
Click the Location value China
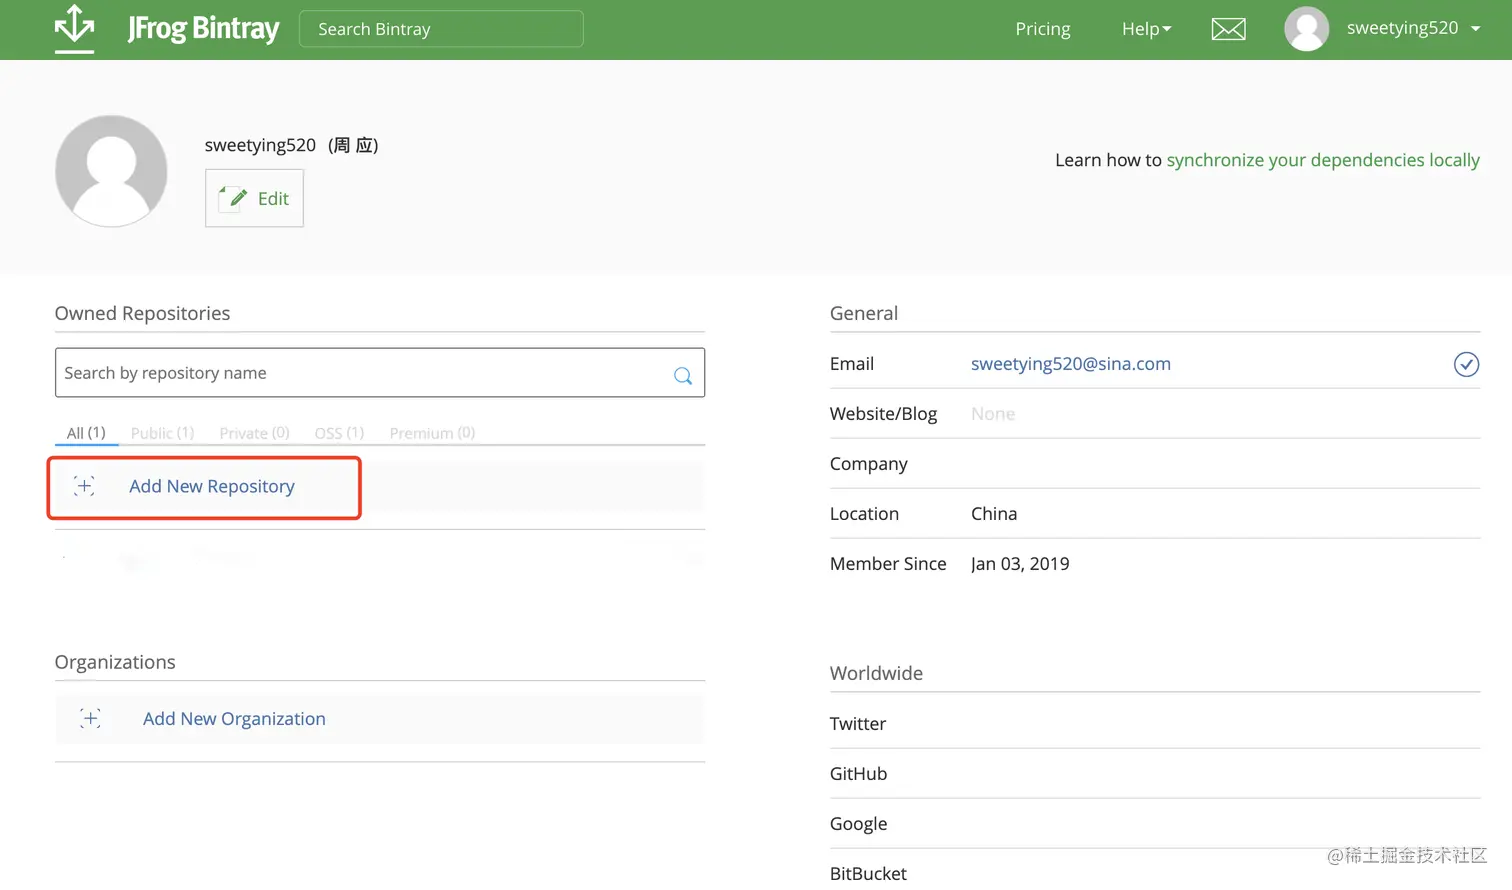[994, 514]
